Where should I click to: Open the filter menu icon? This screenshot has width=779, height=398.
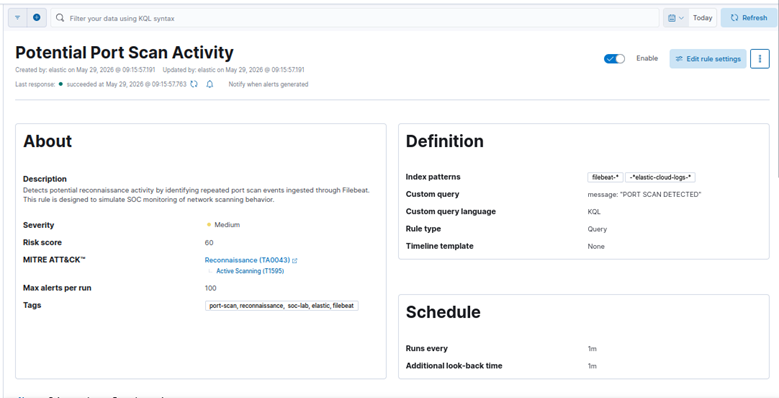point(17,18)
